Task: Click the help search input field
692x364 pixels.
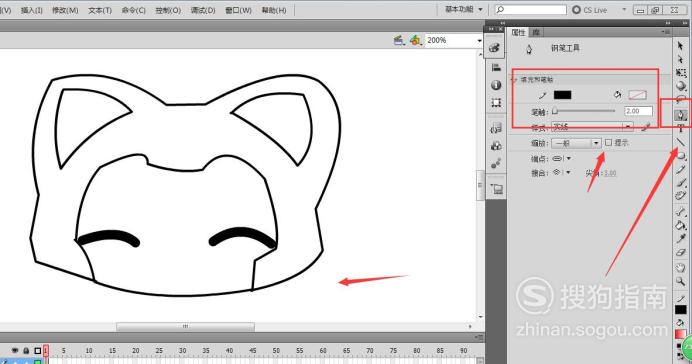Action: 530,9
